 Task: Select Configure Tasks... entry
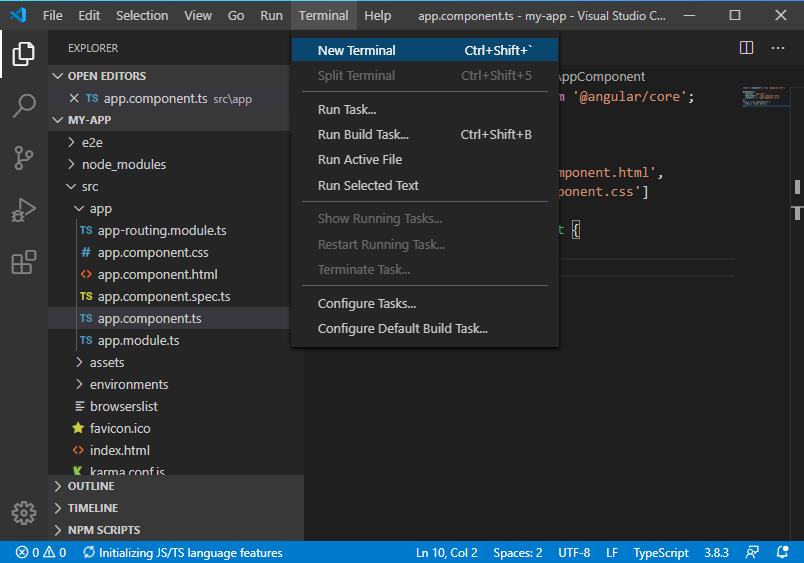(425, 304)
